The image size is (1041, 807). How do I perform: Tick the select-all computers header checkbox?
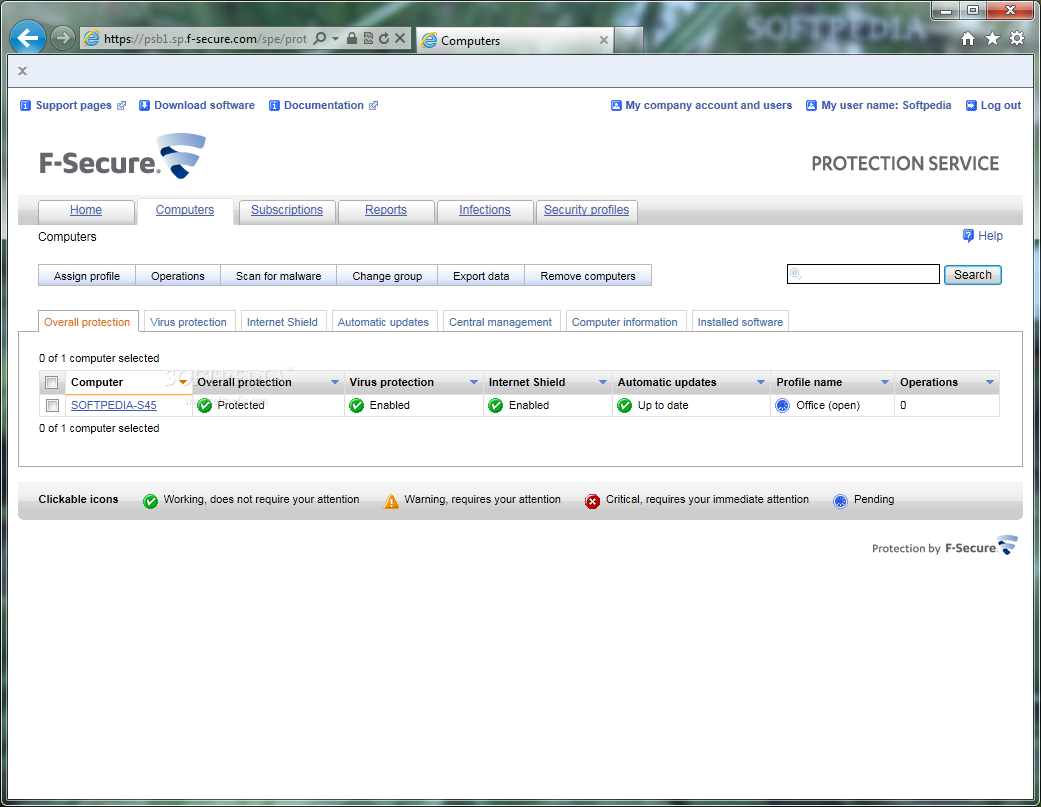[52, 383]
